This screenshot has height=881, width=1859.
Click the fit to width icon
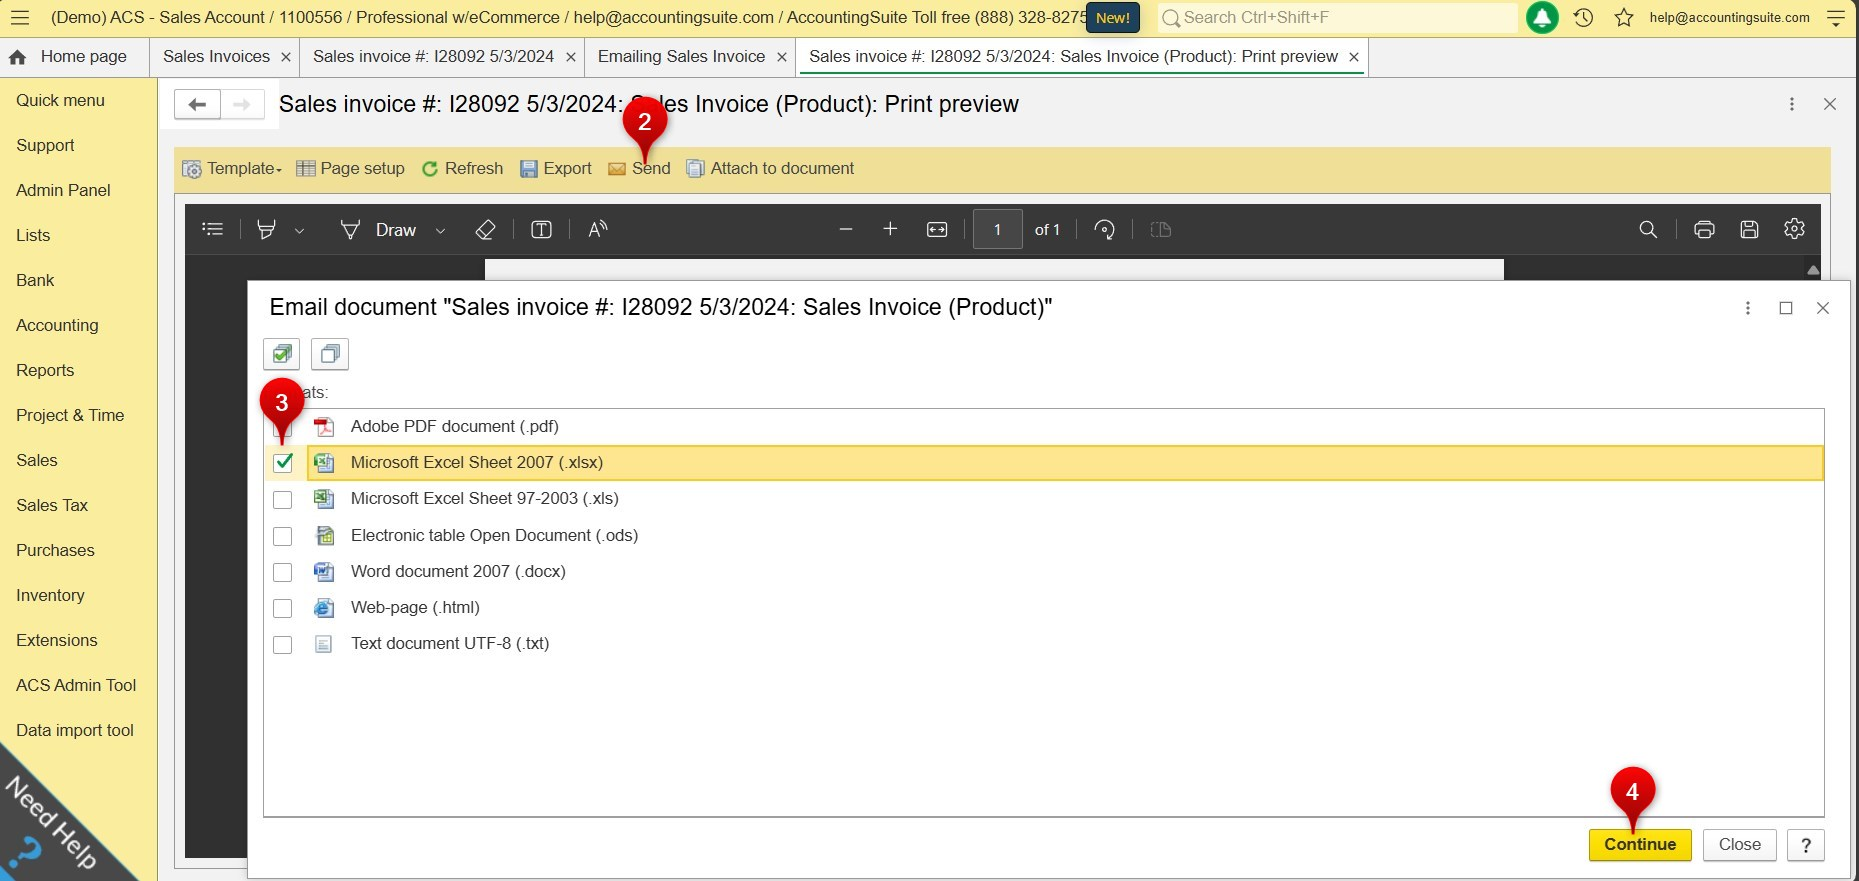click(x=937, y=229)
